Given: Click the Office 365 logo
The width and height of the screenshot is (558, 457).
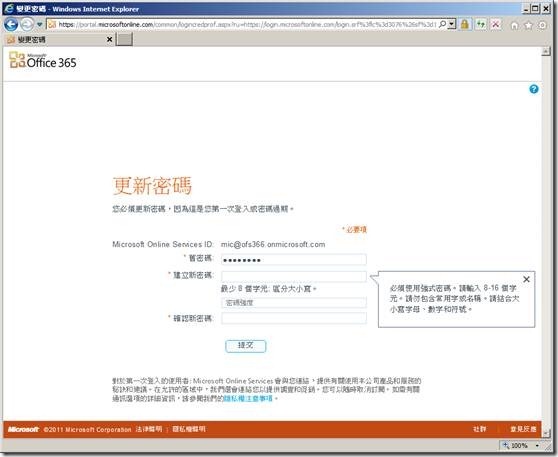Looking at the screenshot, I should [43, 60].
